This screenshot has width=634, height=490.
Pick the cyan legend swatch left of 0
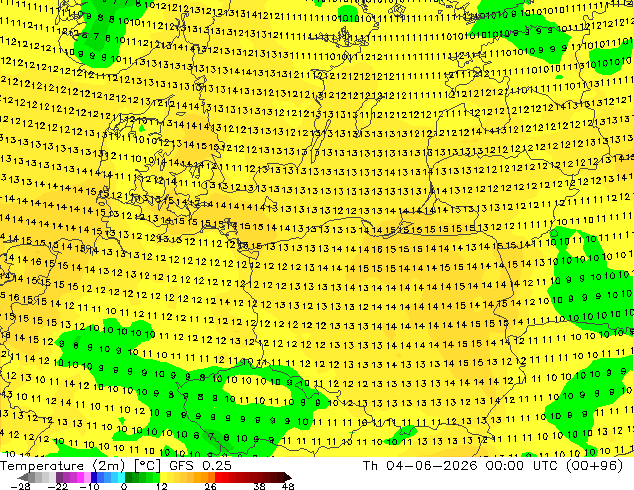121,477
